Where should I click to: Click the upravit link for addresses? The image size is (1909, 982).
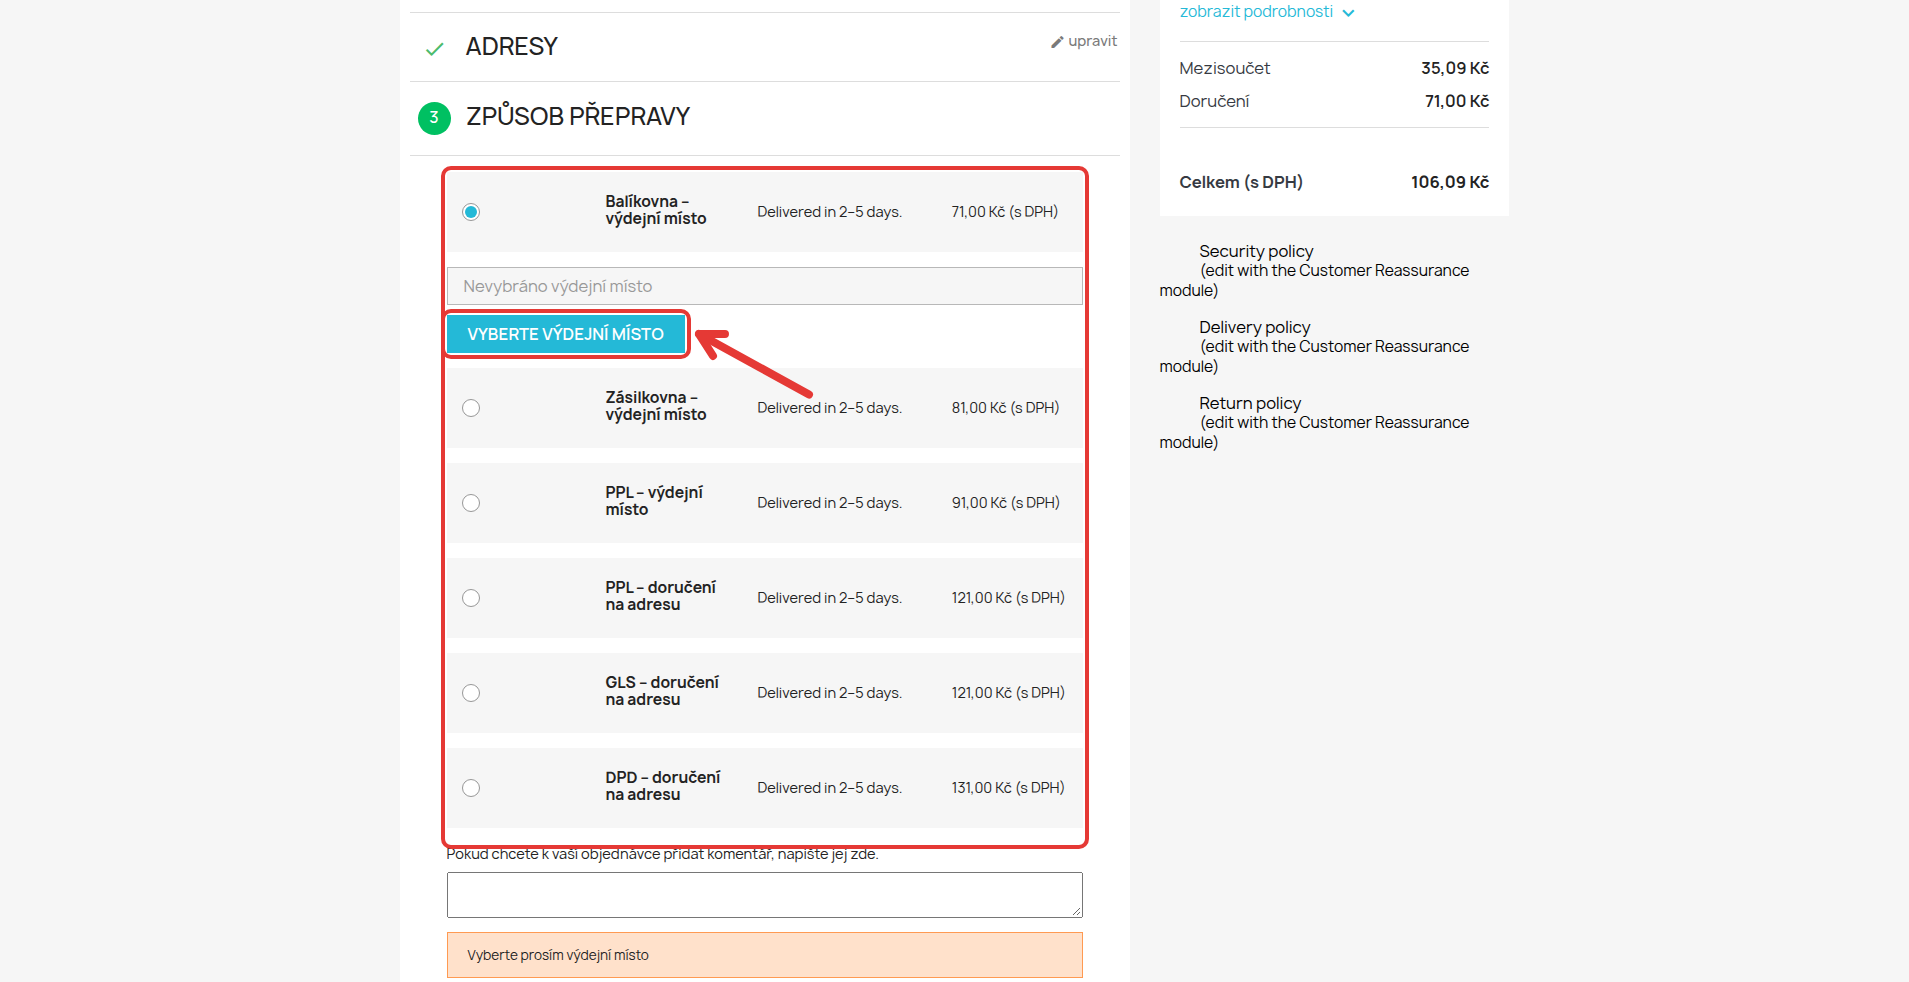pyautogui.click(x=1092, y=41)
